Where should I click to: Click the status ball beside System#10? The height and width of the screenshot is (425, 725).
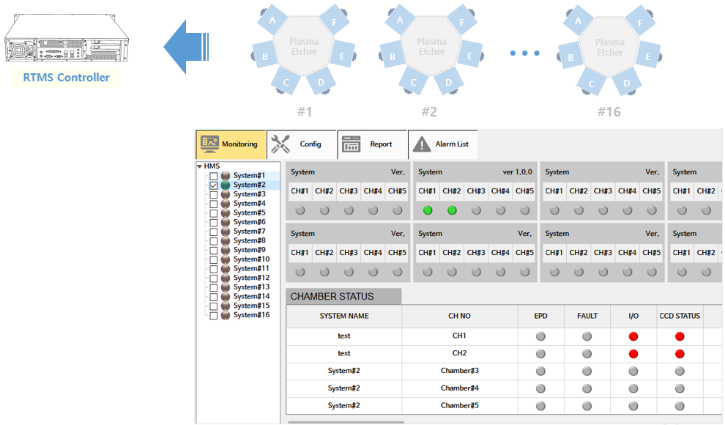225,259
